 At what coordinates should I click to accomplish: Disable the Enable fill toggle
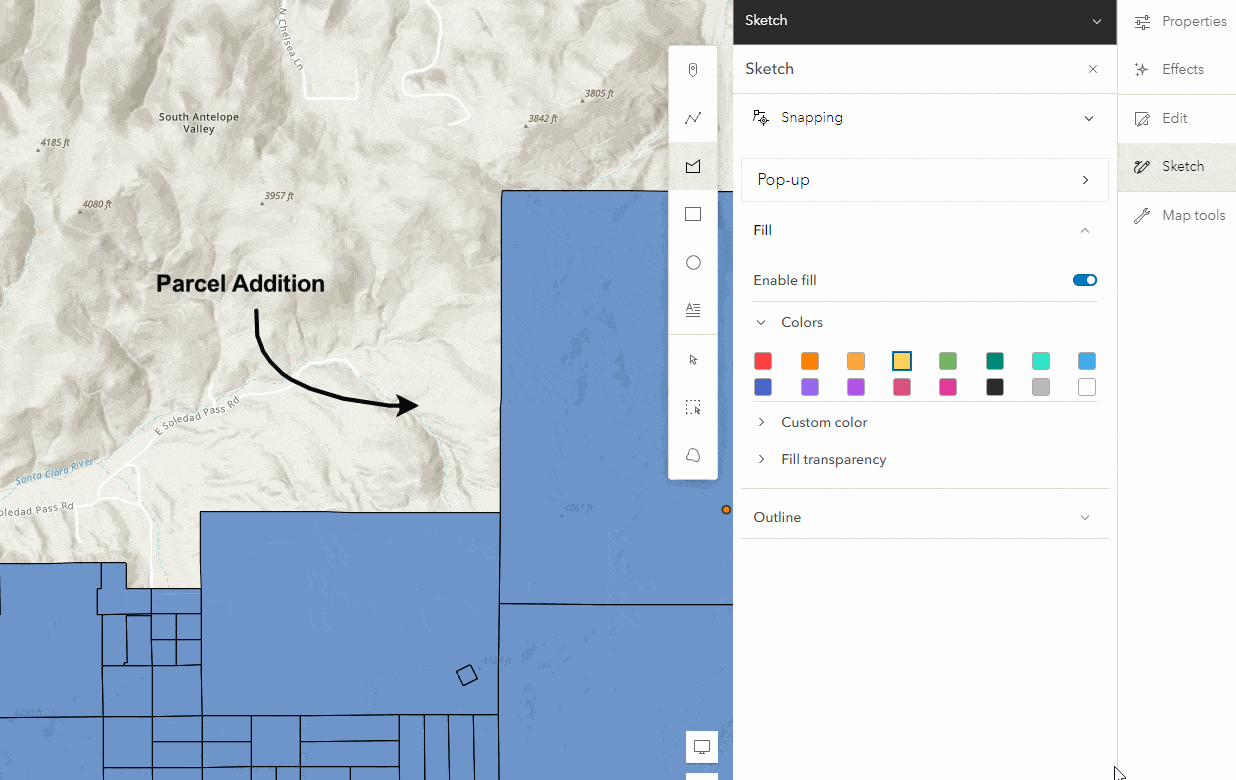click(1084, 280)
